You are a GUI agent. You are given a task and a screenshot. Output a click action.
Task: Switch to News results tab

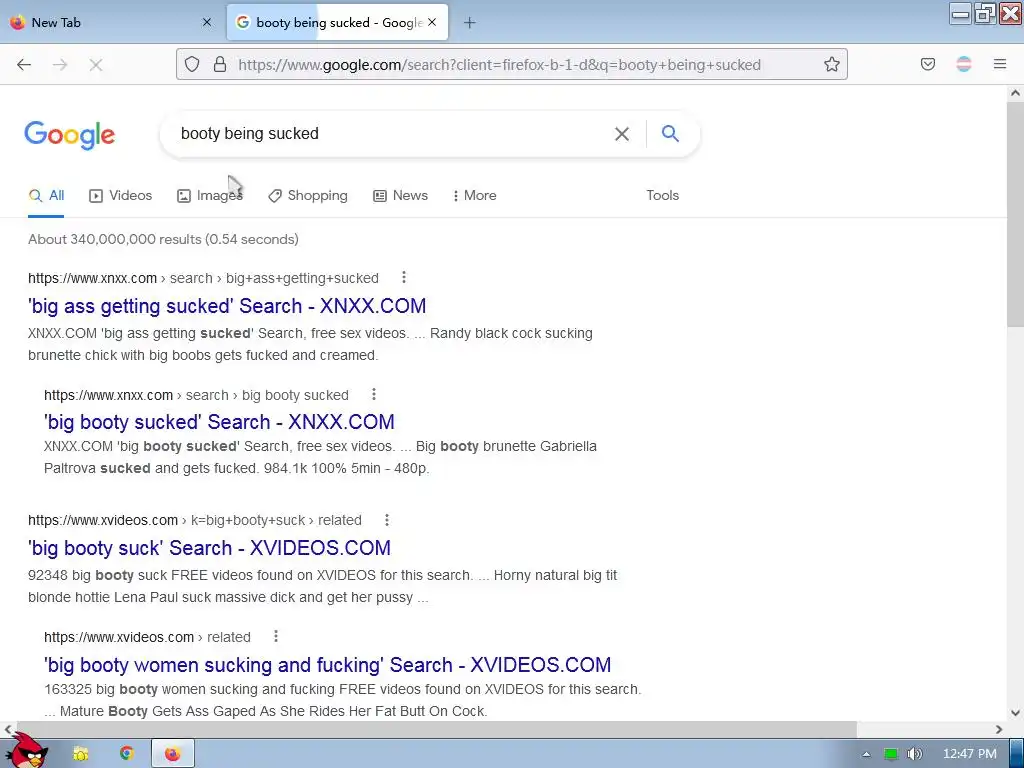[400, 195]
